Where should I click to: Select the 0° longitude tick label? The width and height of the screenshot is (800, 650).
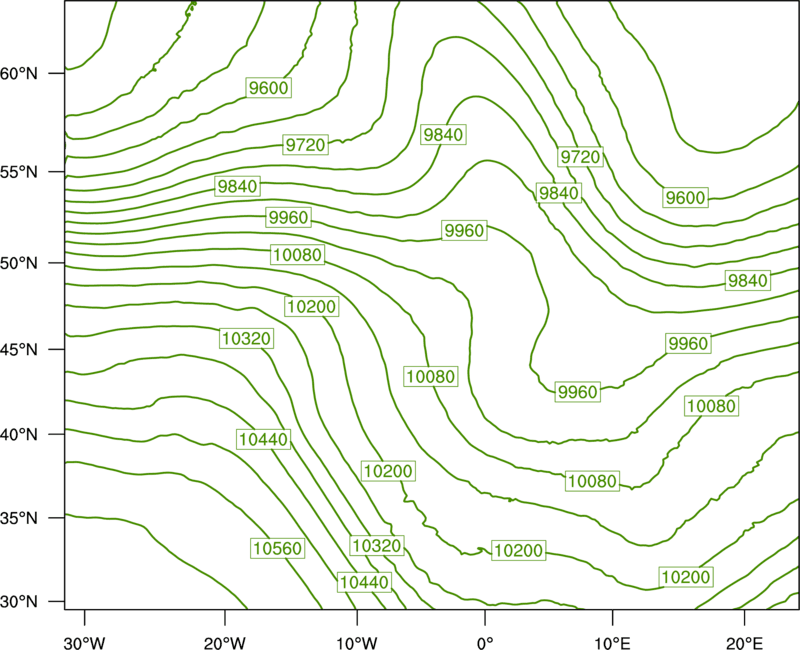(485, 643)
